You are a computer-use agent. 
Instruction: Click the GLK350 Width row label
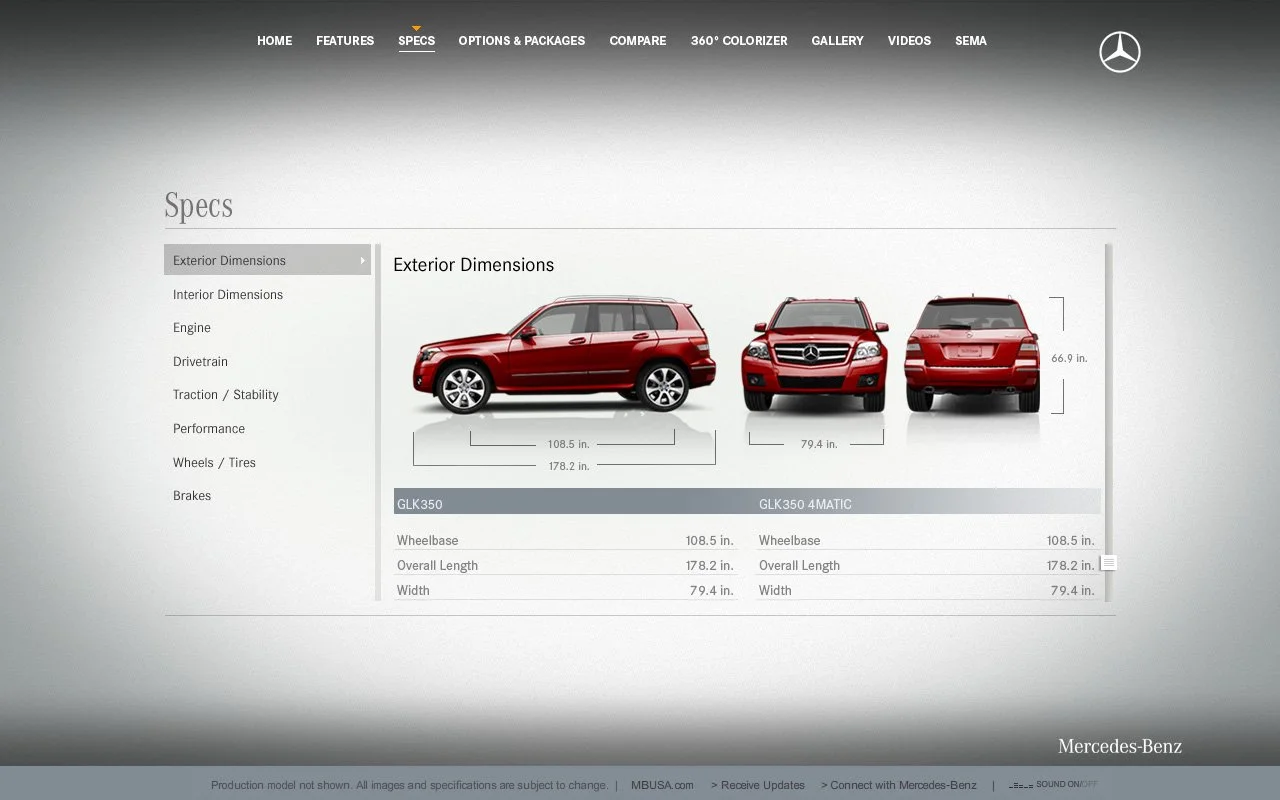point(413,591)
